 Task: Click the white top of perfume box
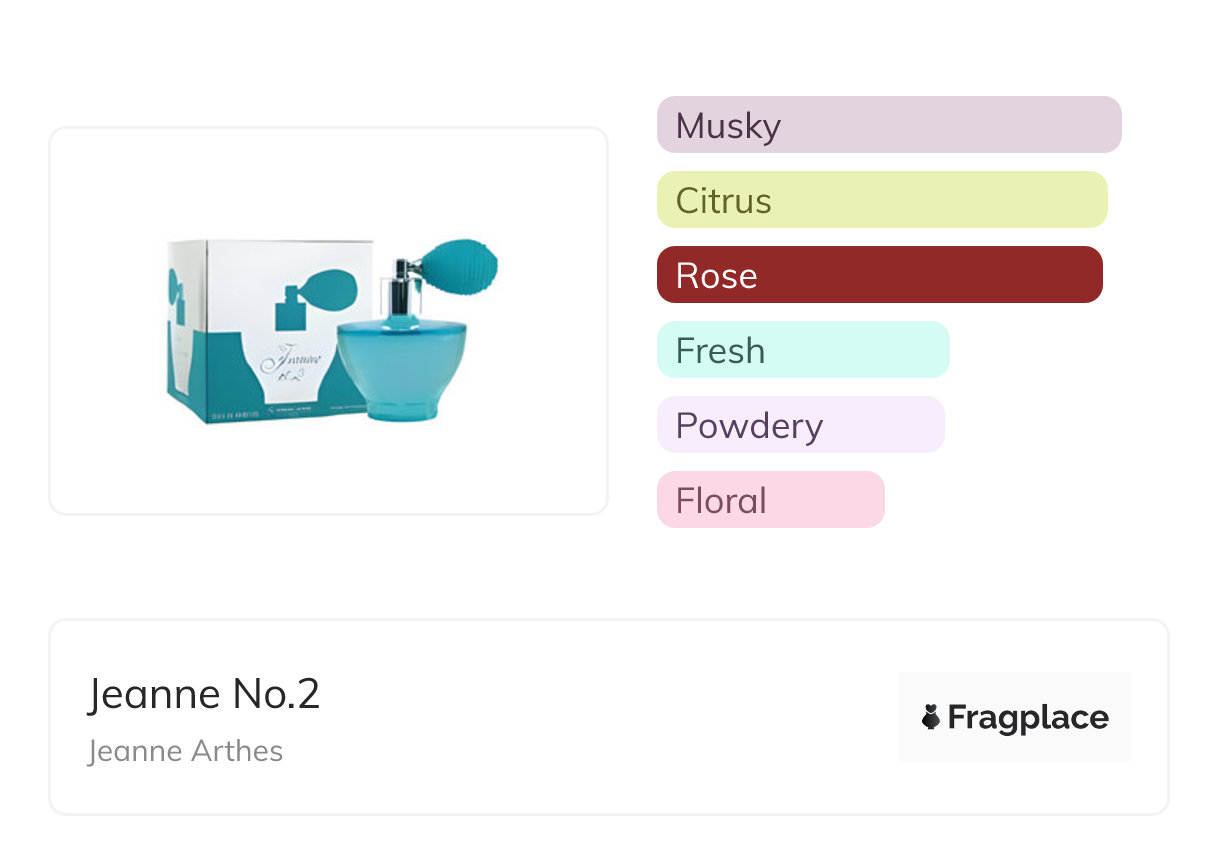[x=270, y=252]
